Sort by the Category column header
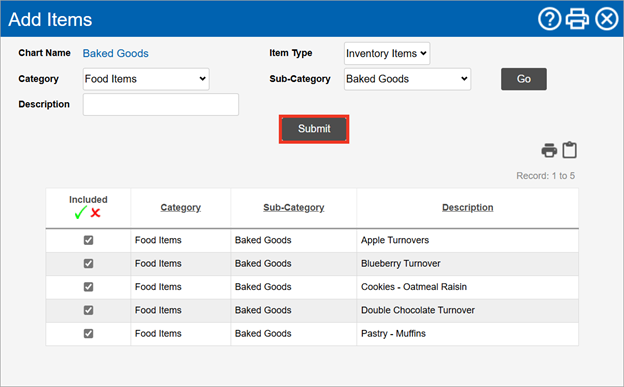This screenshot has height=387, width=624. point(181,207)
